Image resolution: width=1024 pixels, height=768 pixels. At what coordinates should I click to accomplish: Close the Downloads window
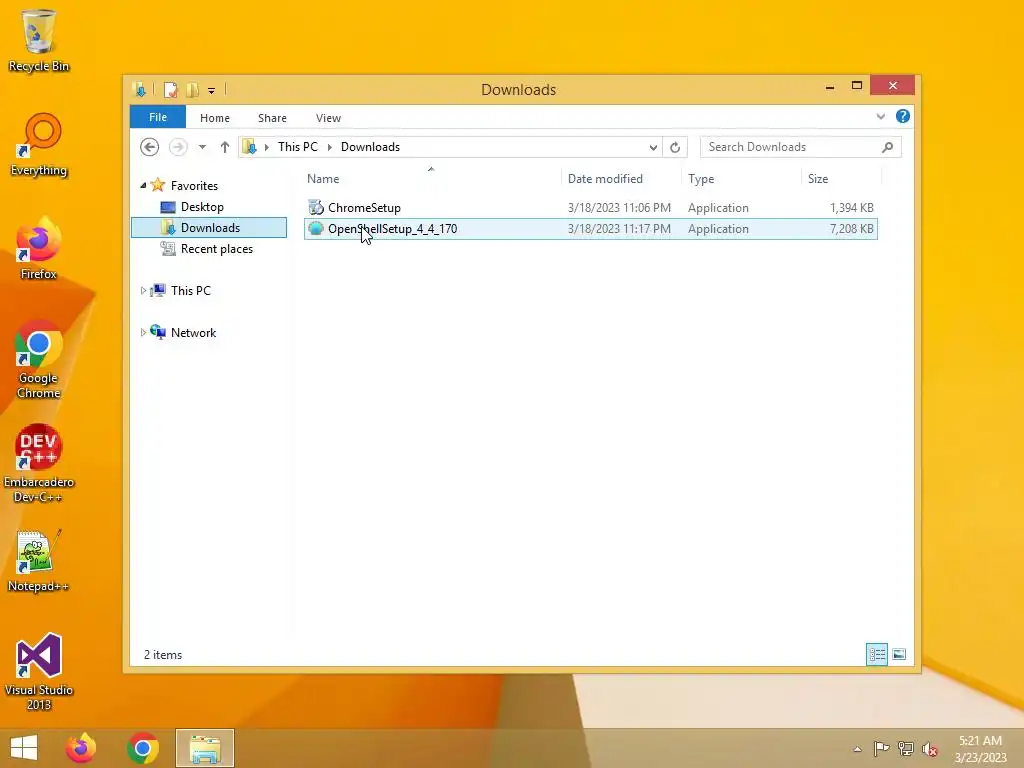pyautogui.click(x=893, y=86)
